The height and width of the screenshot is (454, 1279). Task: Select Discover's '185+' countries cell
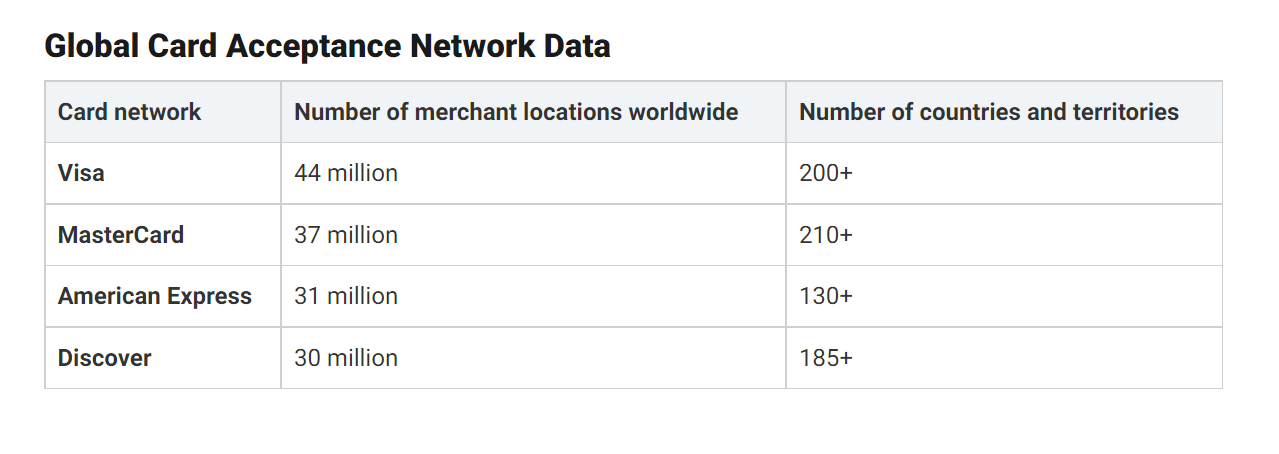(x=826, y=358)
